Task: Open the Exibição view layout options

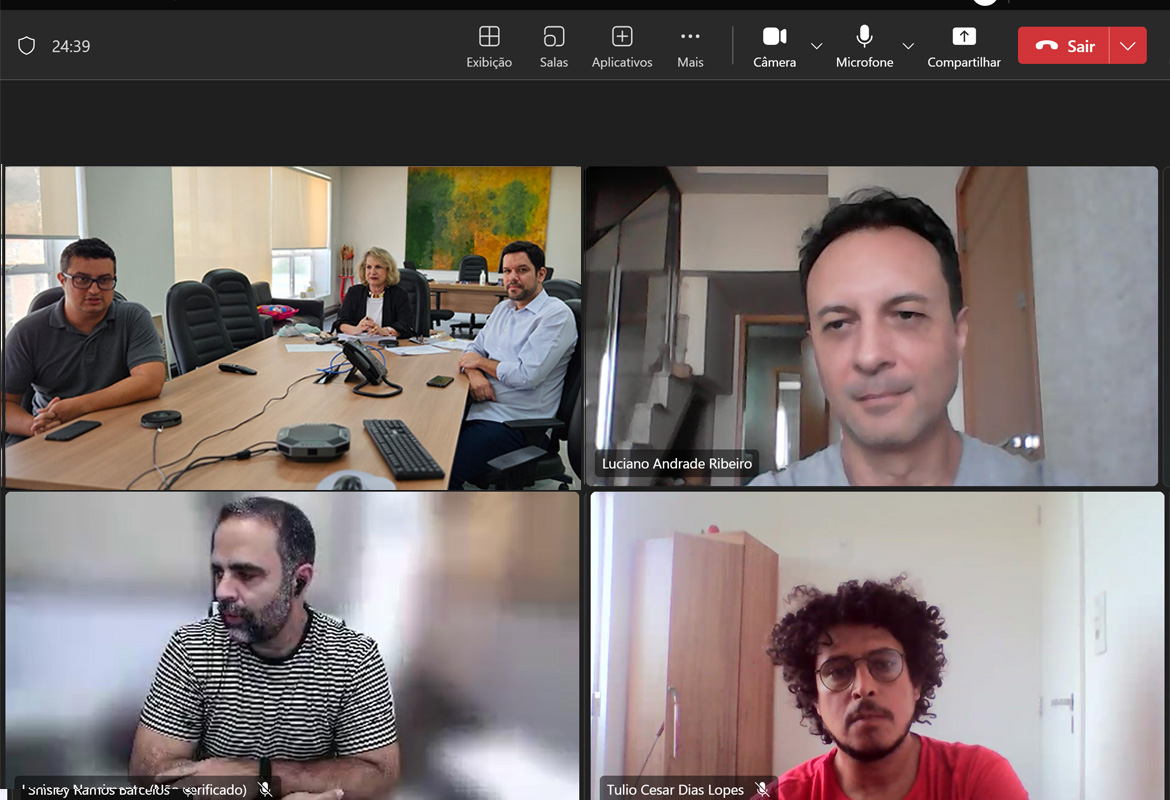Action: coord(489,46)
